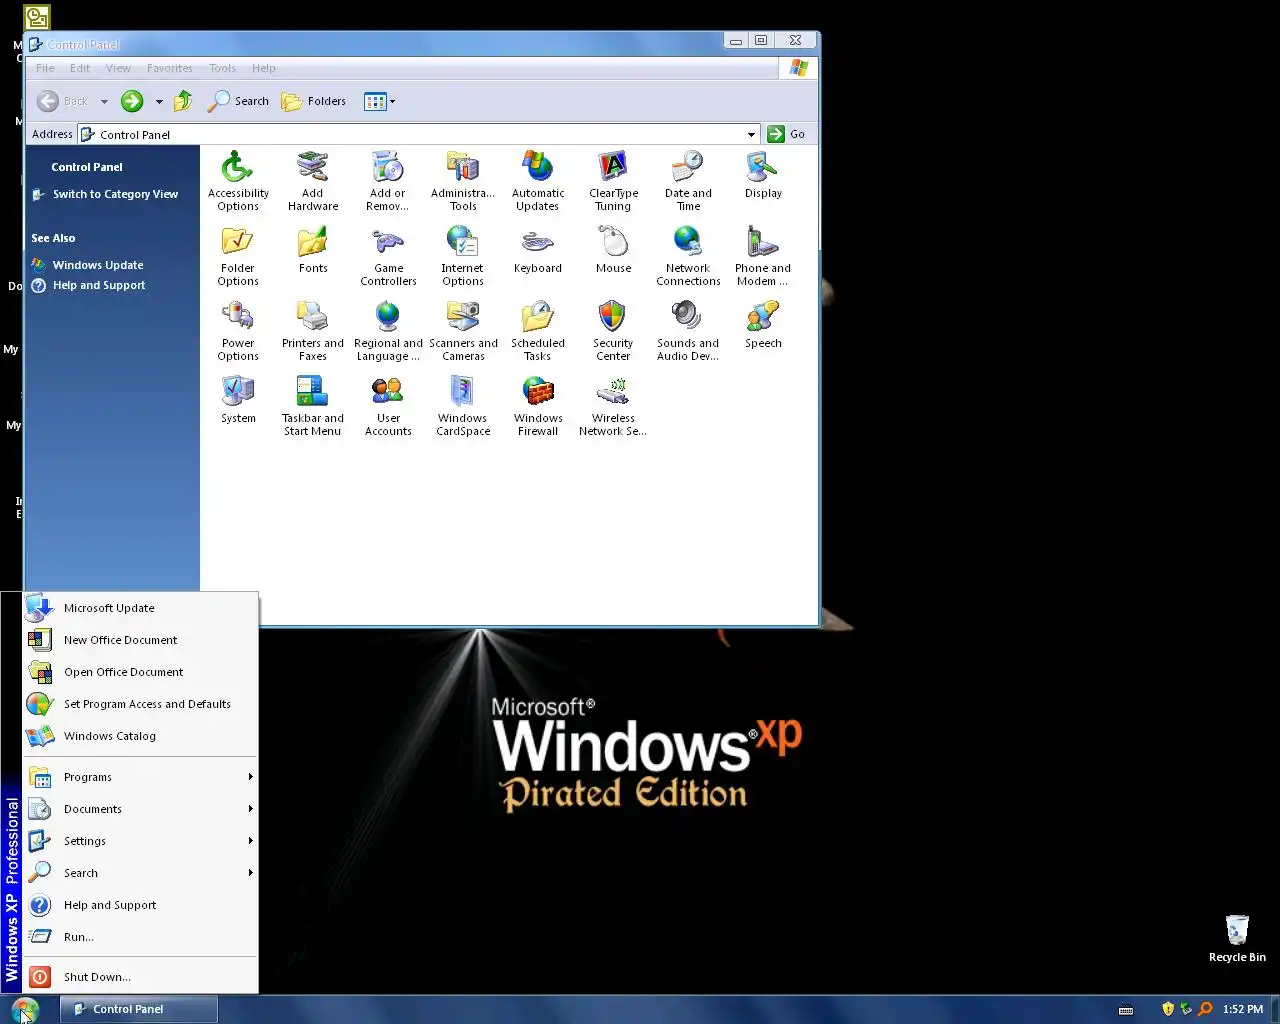The height and width of the screenshot is (1024, 1280).
Task: Open Folder Options icon
Action: tap(238, 256)
